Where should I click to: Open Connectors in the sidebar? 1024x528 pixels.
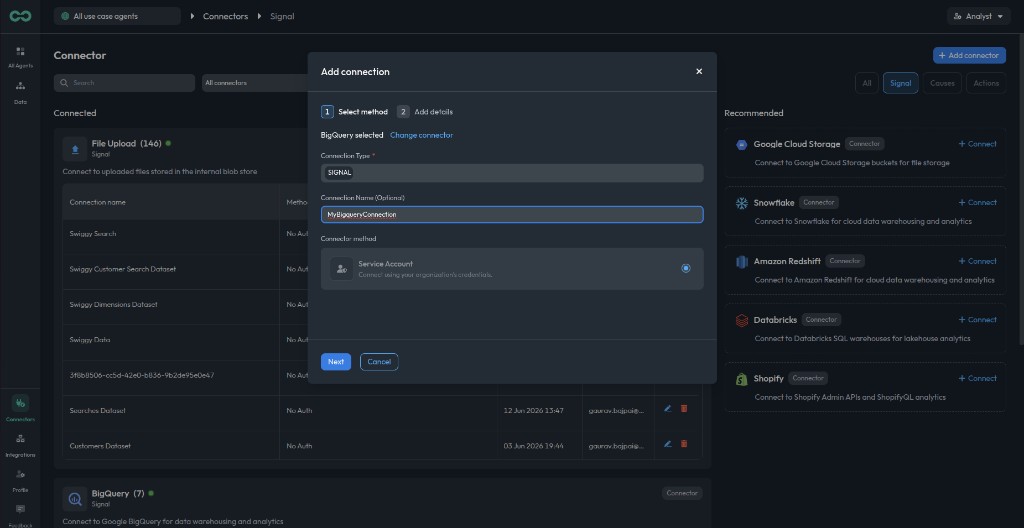[x=20, y=408]
